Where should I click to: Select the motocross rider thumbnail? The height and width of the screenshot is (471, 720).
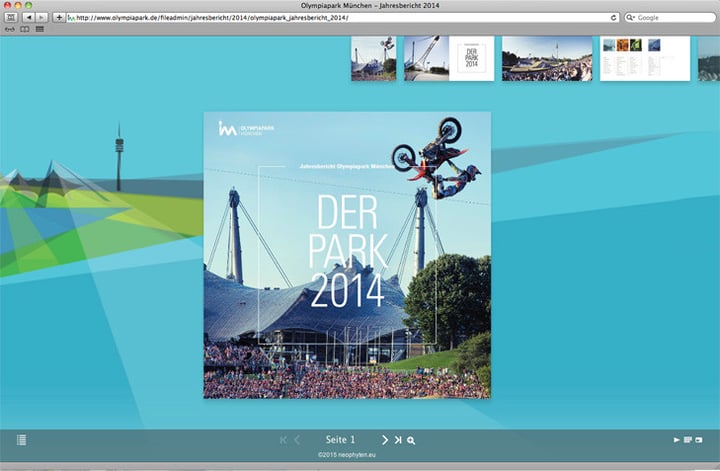[373, 58]
